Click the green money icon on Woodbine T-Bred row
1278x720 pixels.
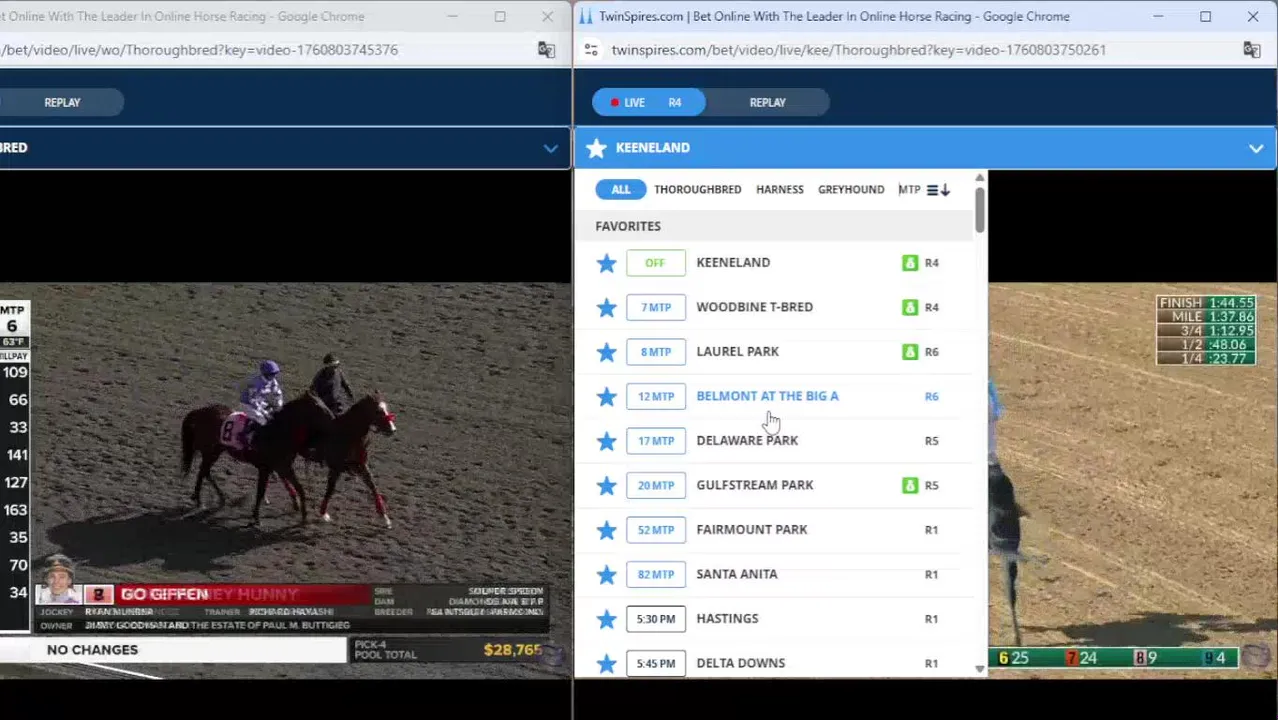tap(910, 307)
